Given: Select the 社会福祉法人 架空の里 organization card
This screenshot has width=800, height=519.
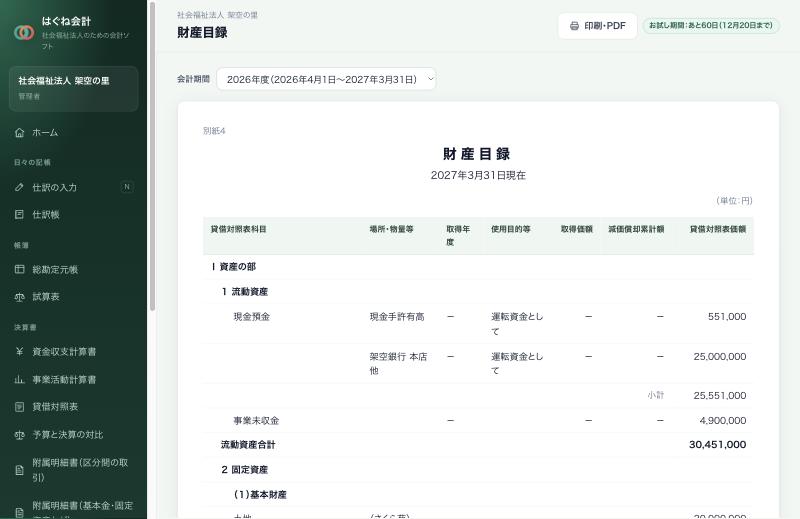Looking at the screenshot, I should (x=73, y=88).
